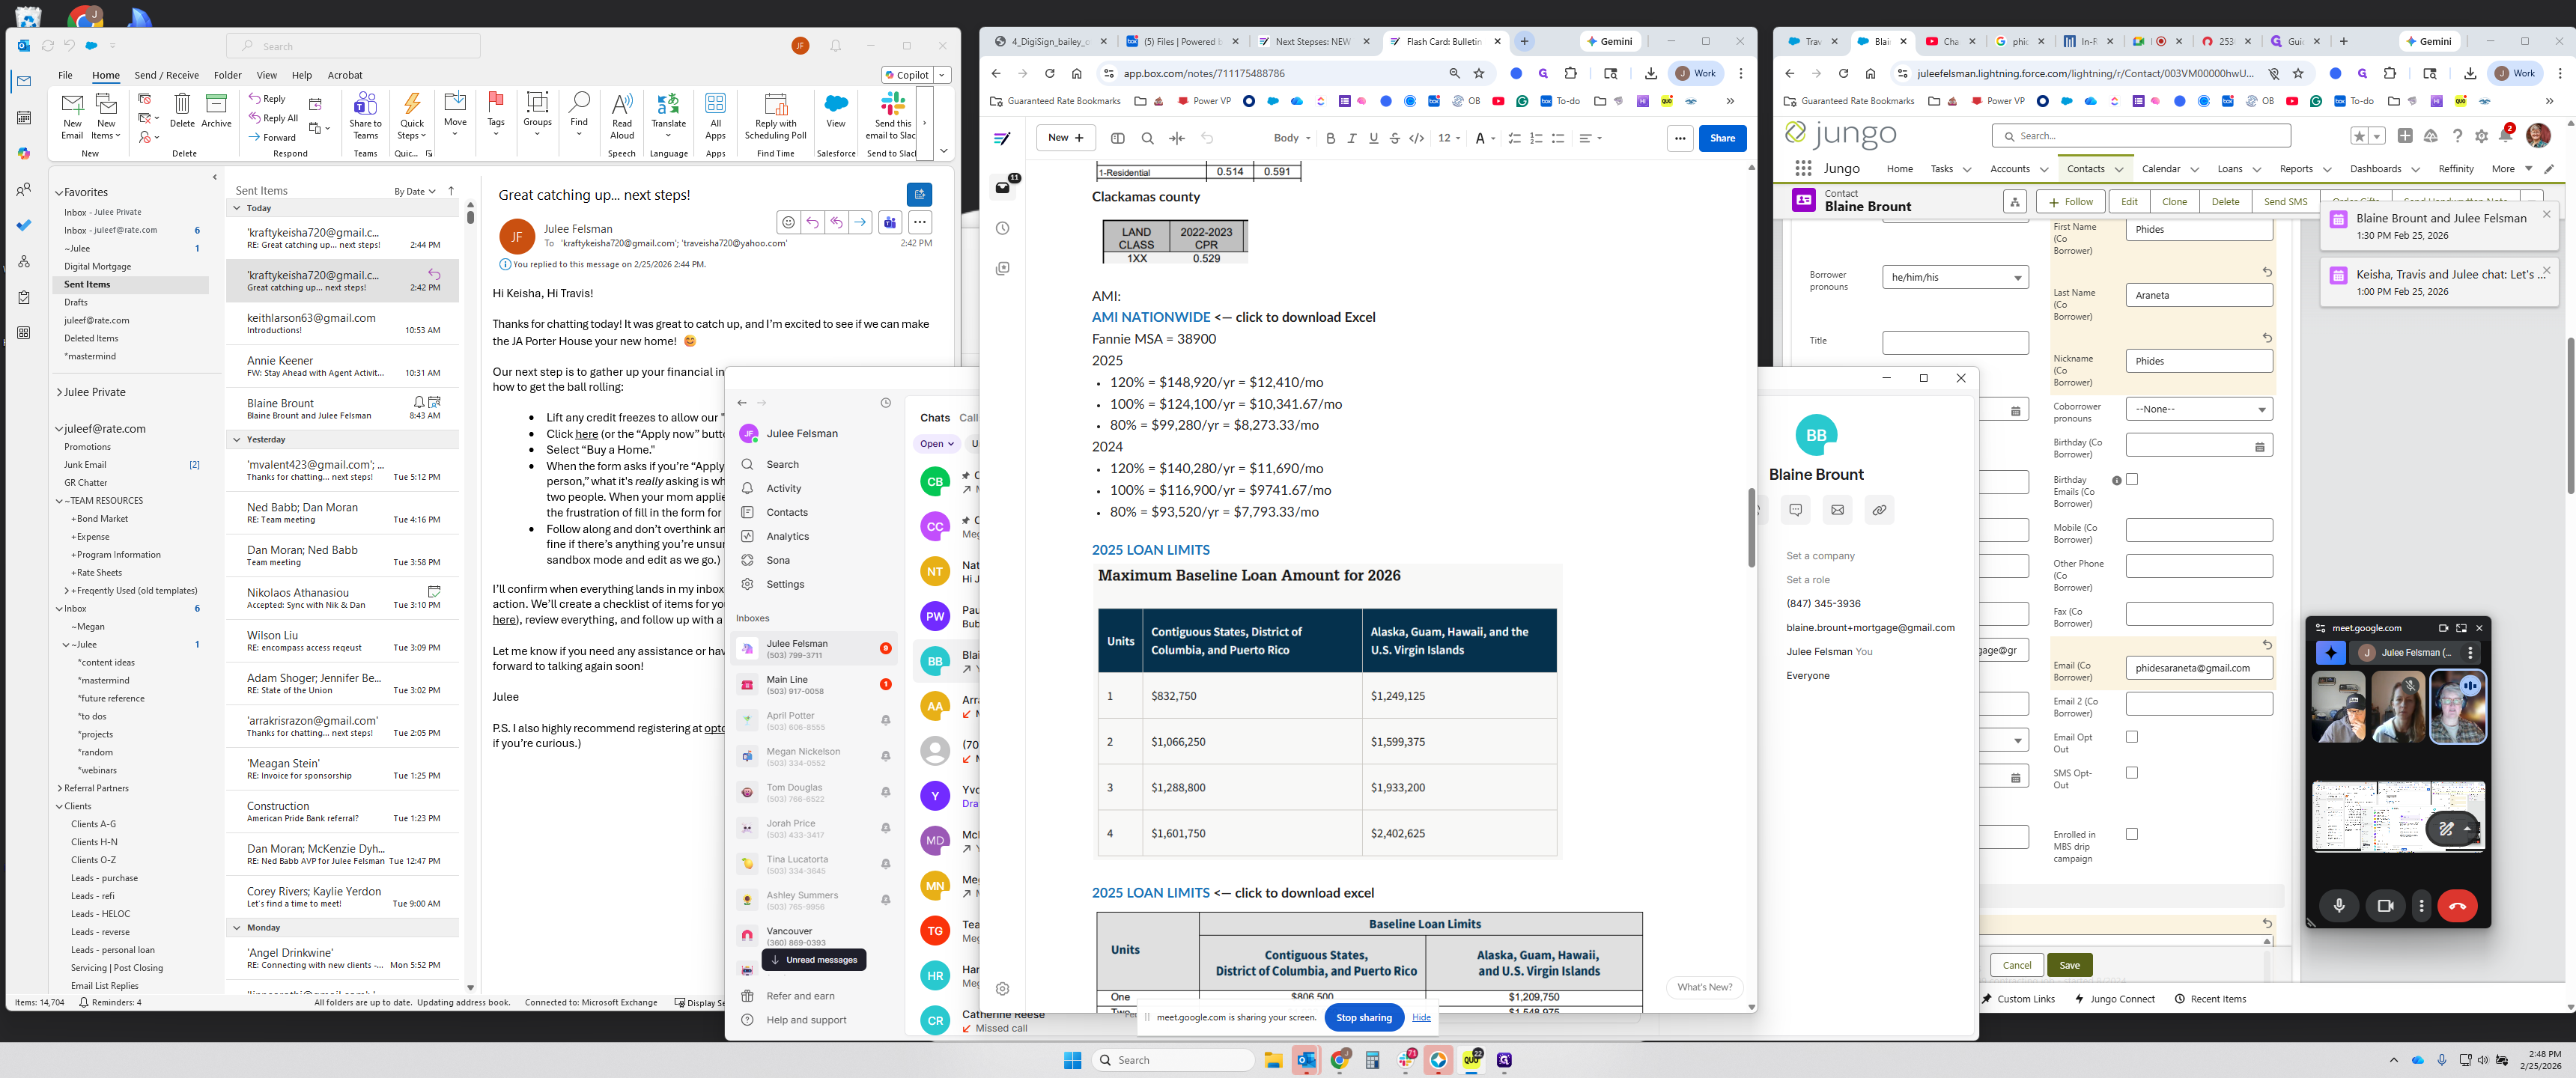Check the Email Opt Out checkbox
2576x1078 pixels.
[2131, 737]
